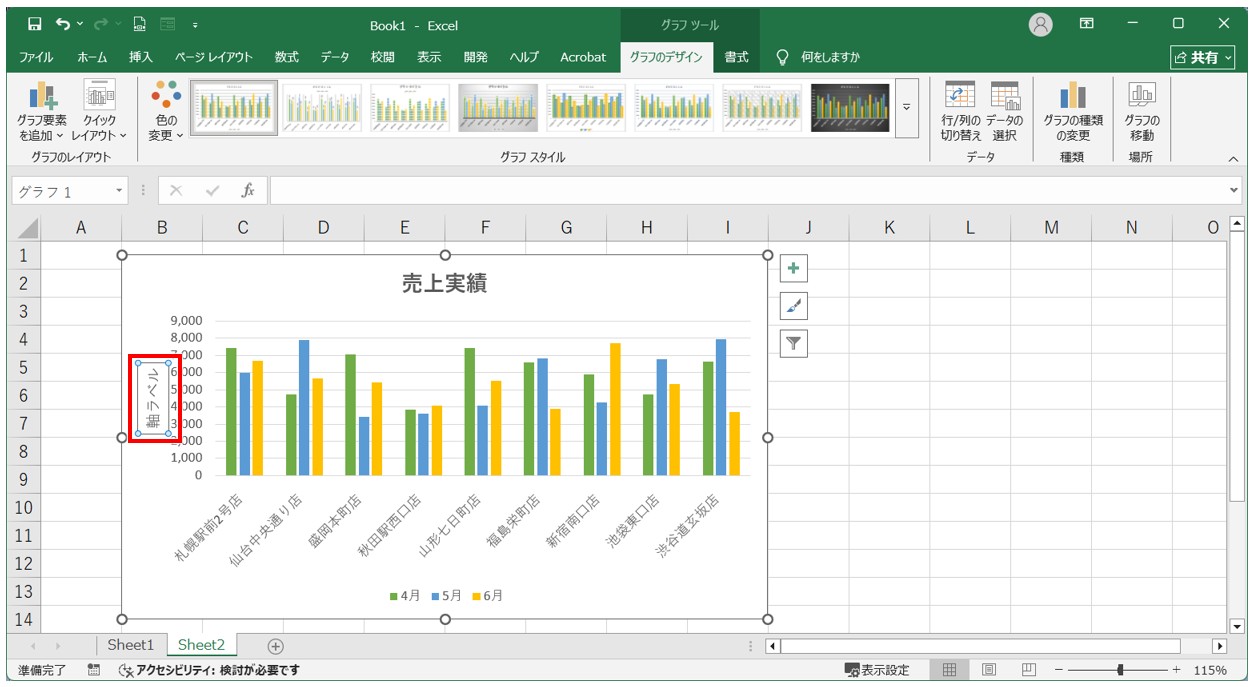The image size is (1252, 687).
Task: Customize the Quick Access Toolbar dropdown
Action: 195,24
